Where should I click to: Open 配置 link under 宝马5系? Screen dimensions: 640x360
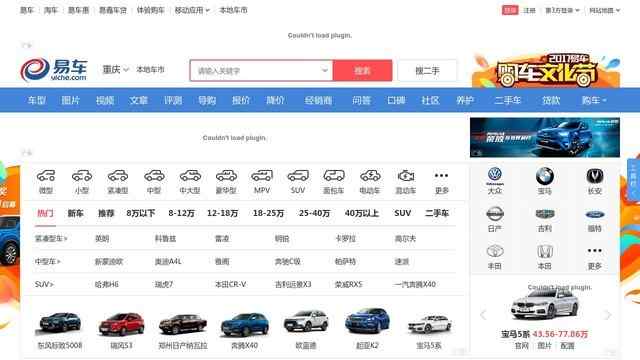click(x=567, y=346)
